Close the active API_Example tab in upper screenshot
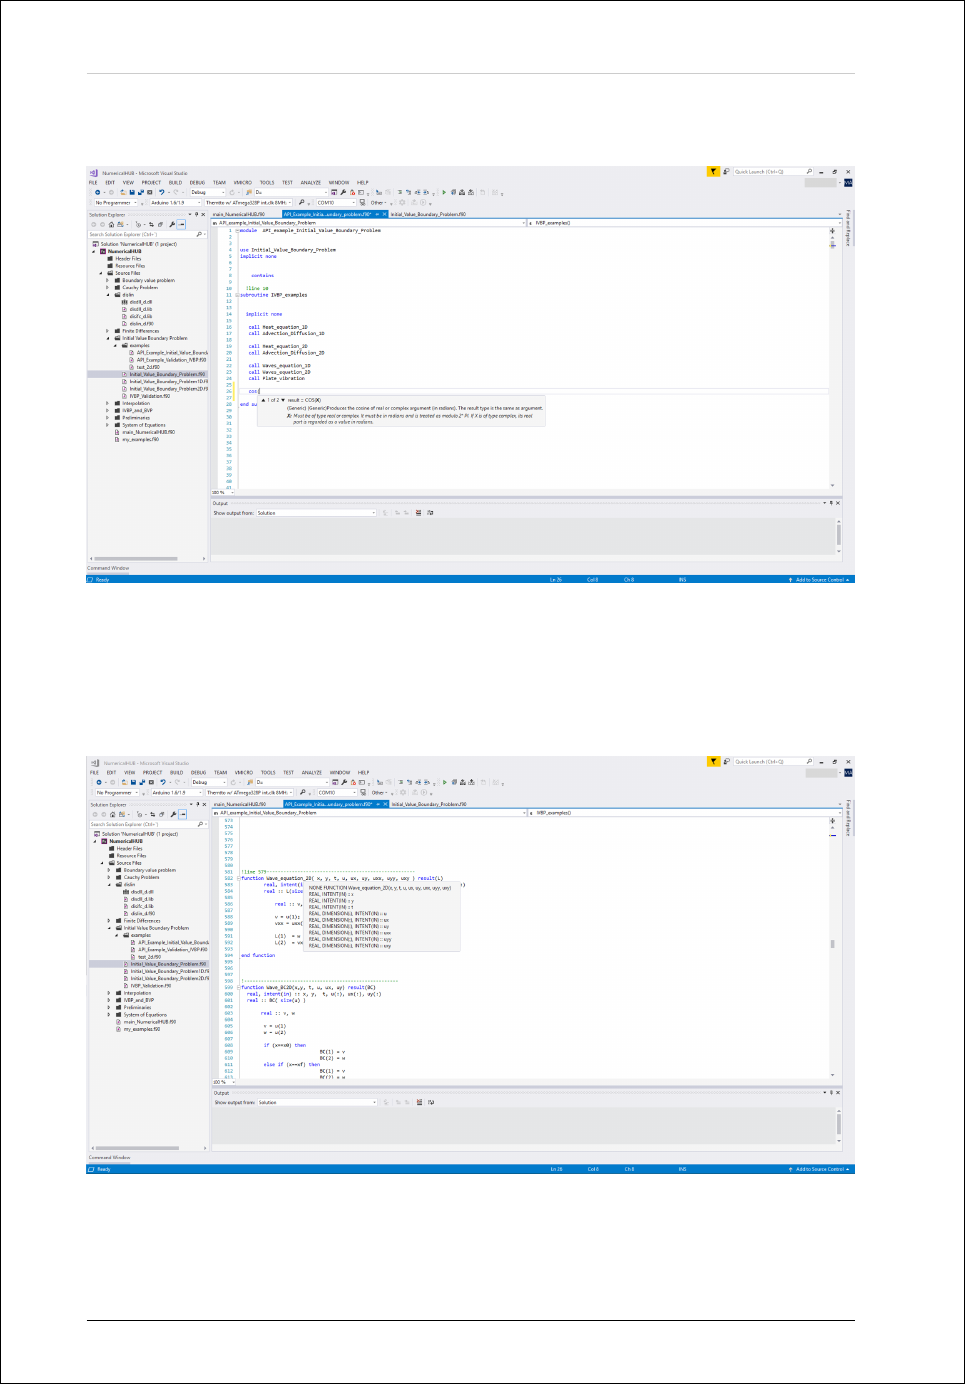The image size is (965, 1384). point(384,214)
